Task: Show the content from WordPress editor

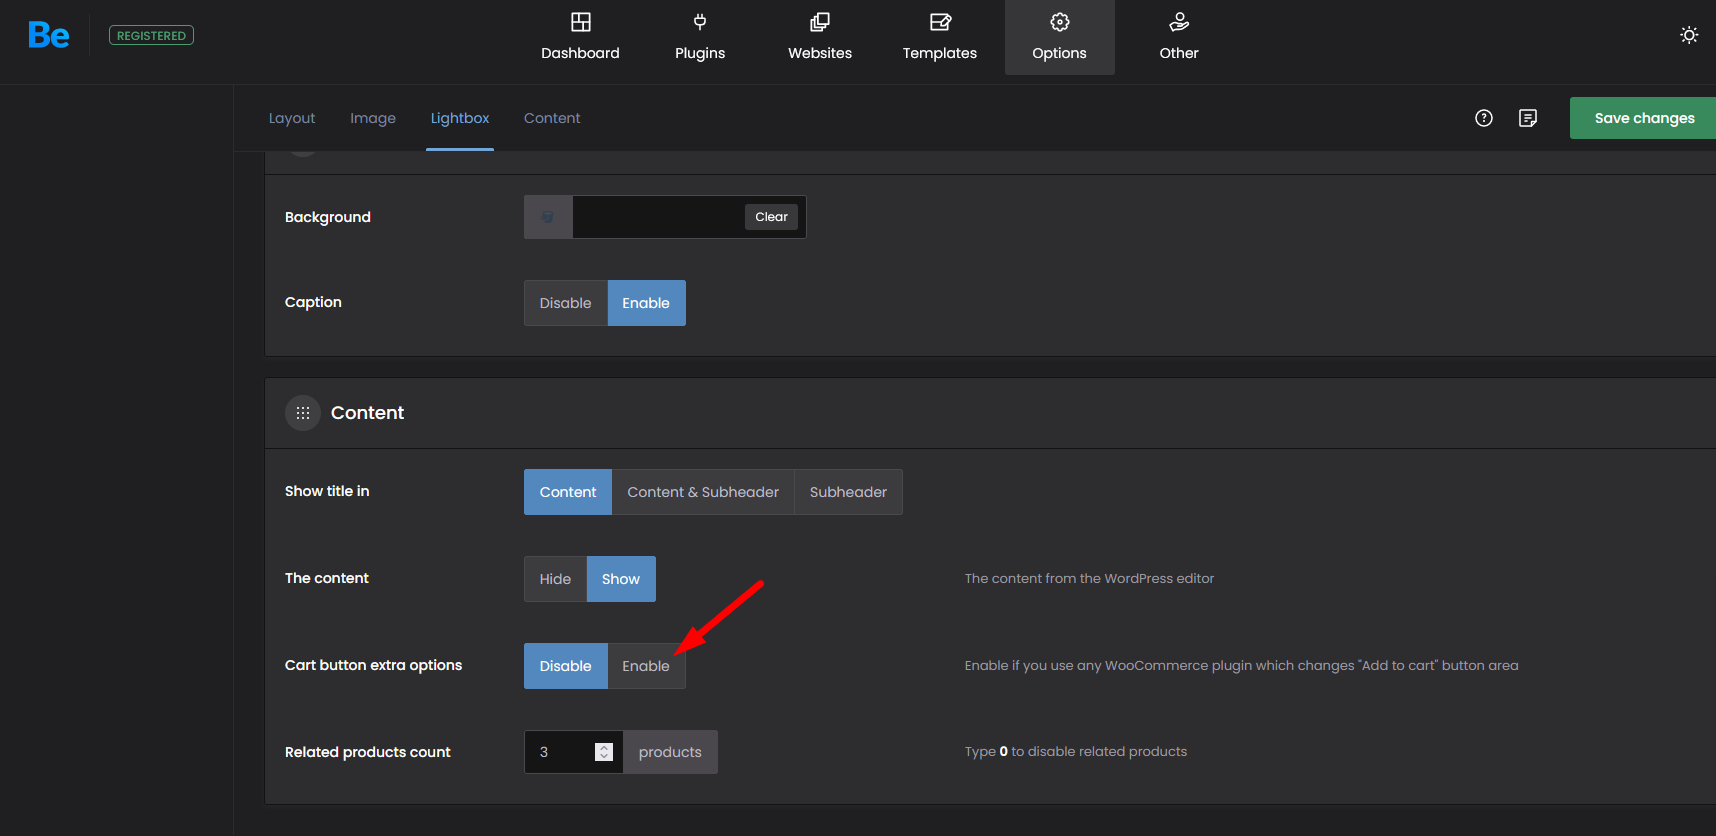Action: click(621, 579)
